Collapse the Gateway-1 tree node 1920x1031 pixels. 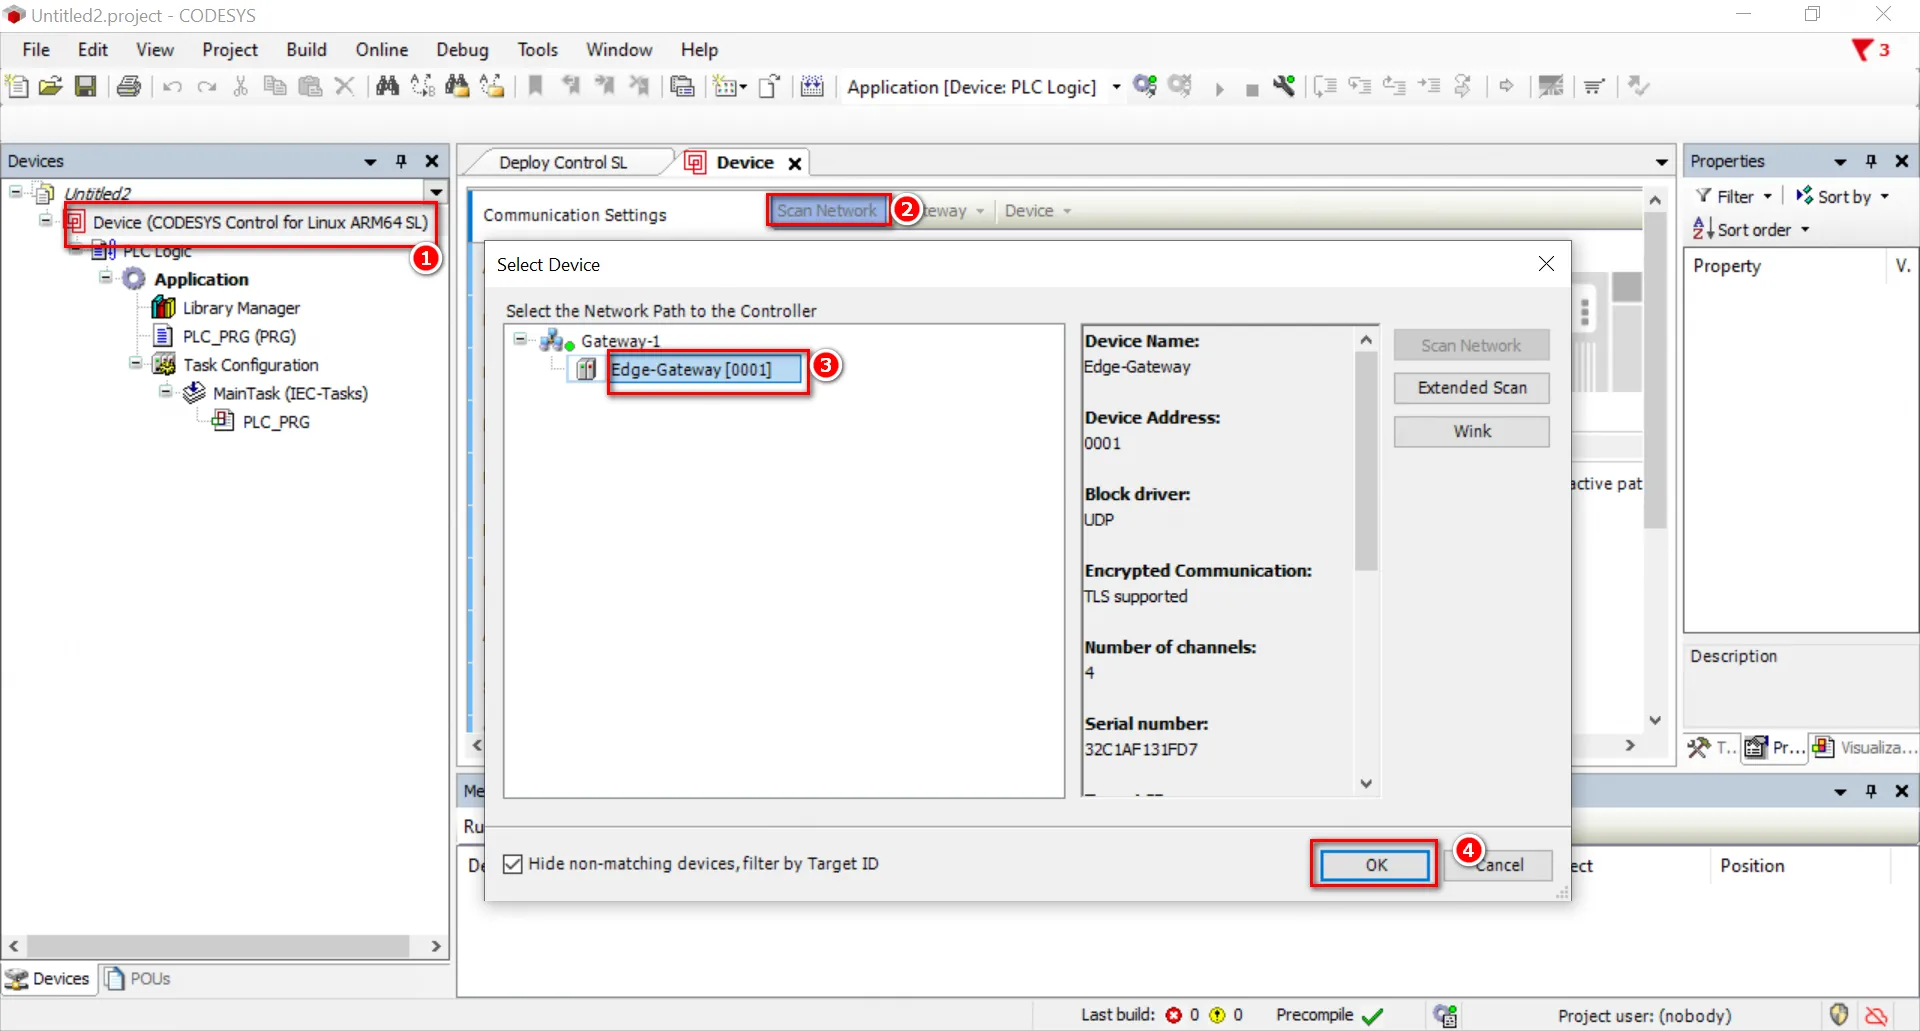[x=520, y=340]
